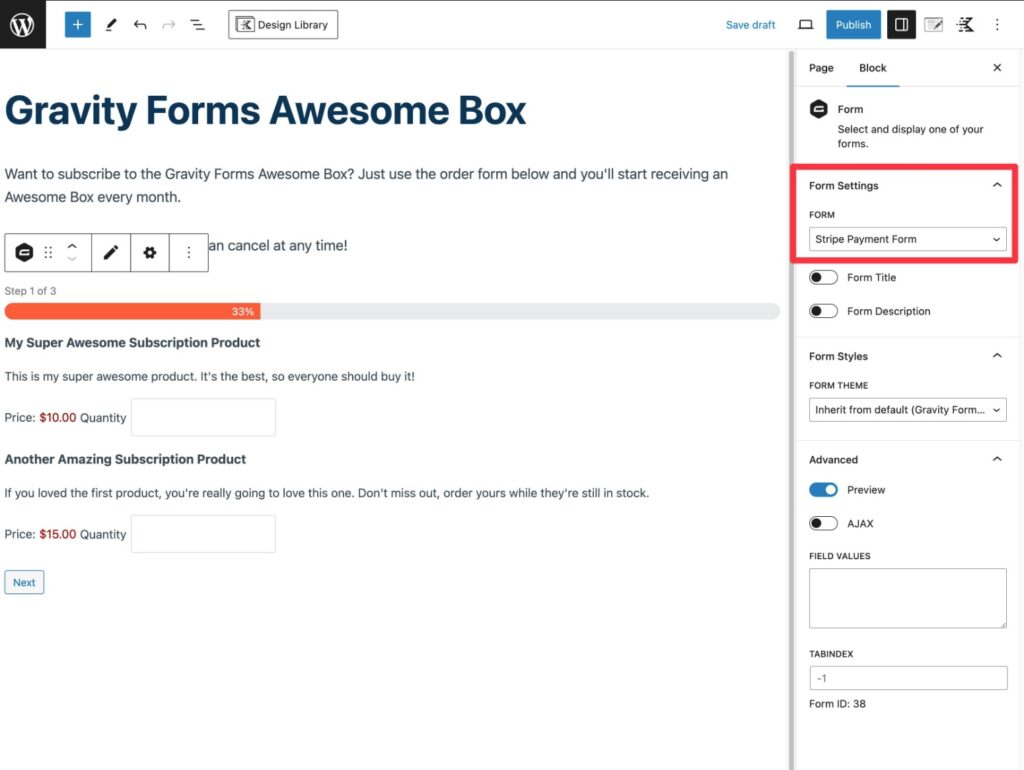
Task: Open the Document Overview list view
Action: 197,24
